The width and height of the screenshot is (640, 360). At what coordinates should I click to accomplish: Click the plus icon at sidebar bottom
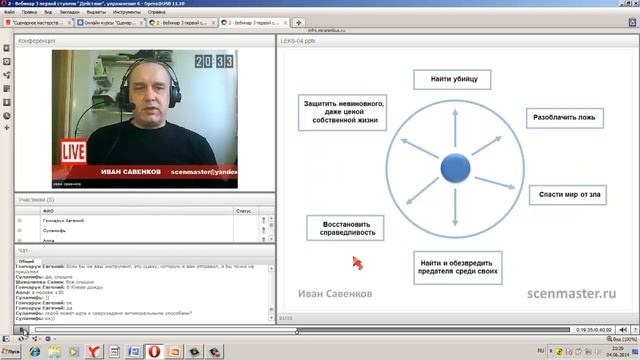7,128
